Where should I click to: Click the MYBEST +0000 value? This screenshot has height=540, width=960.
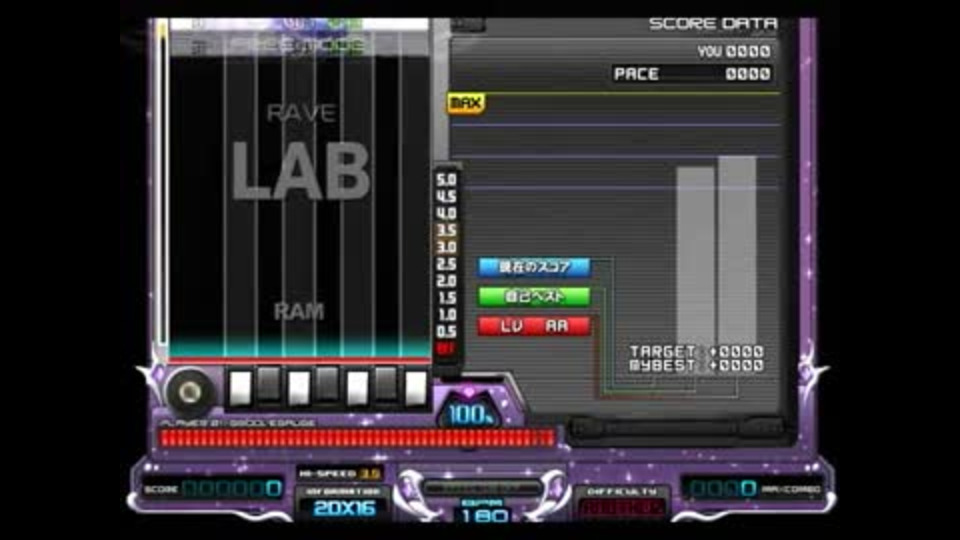(697, 366)
